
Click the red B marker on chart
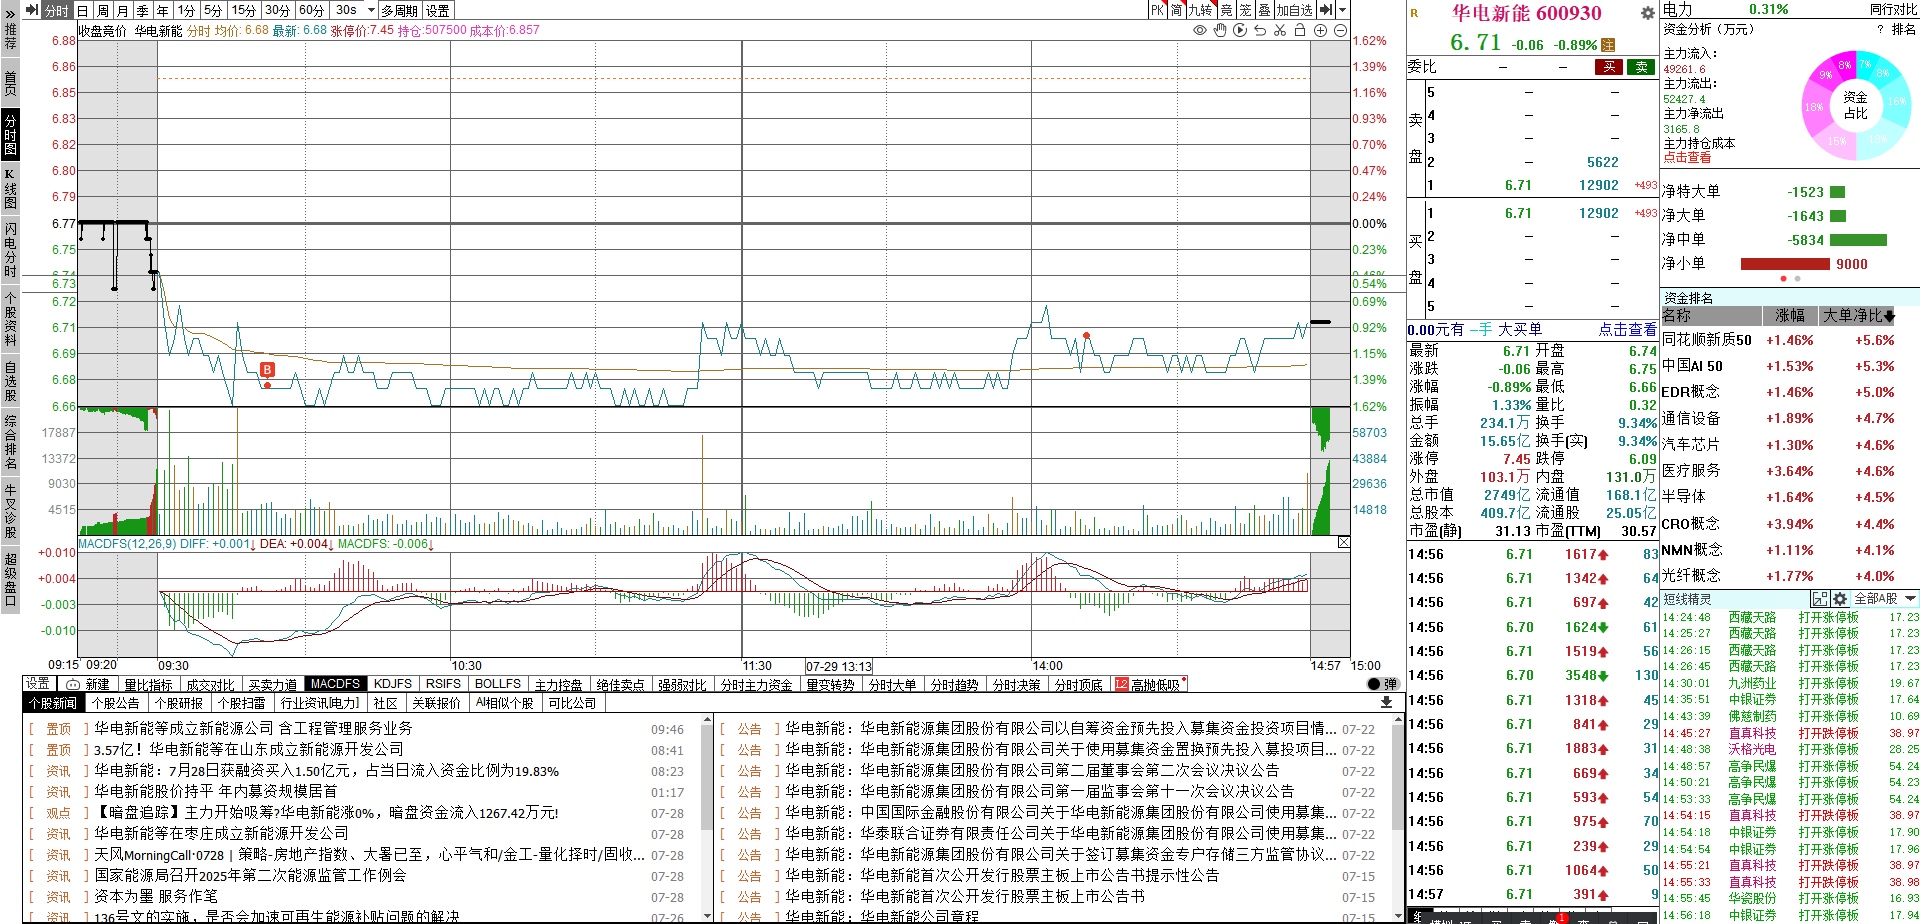point(267,370)
